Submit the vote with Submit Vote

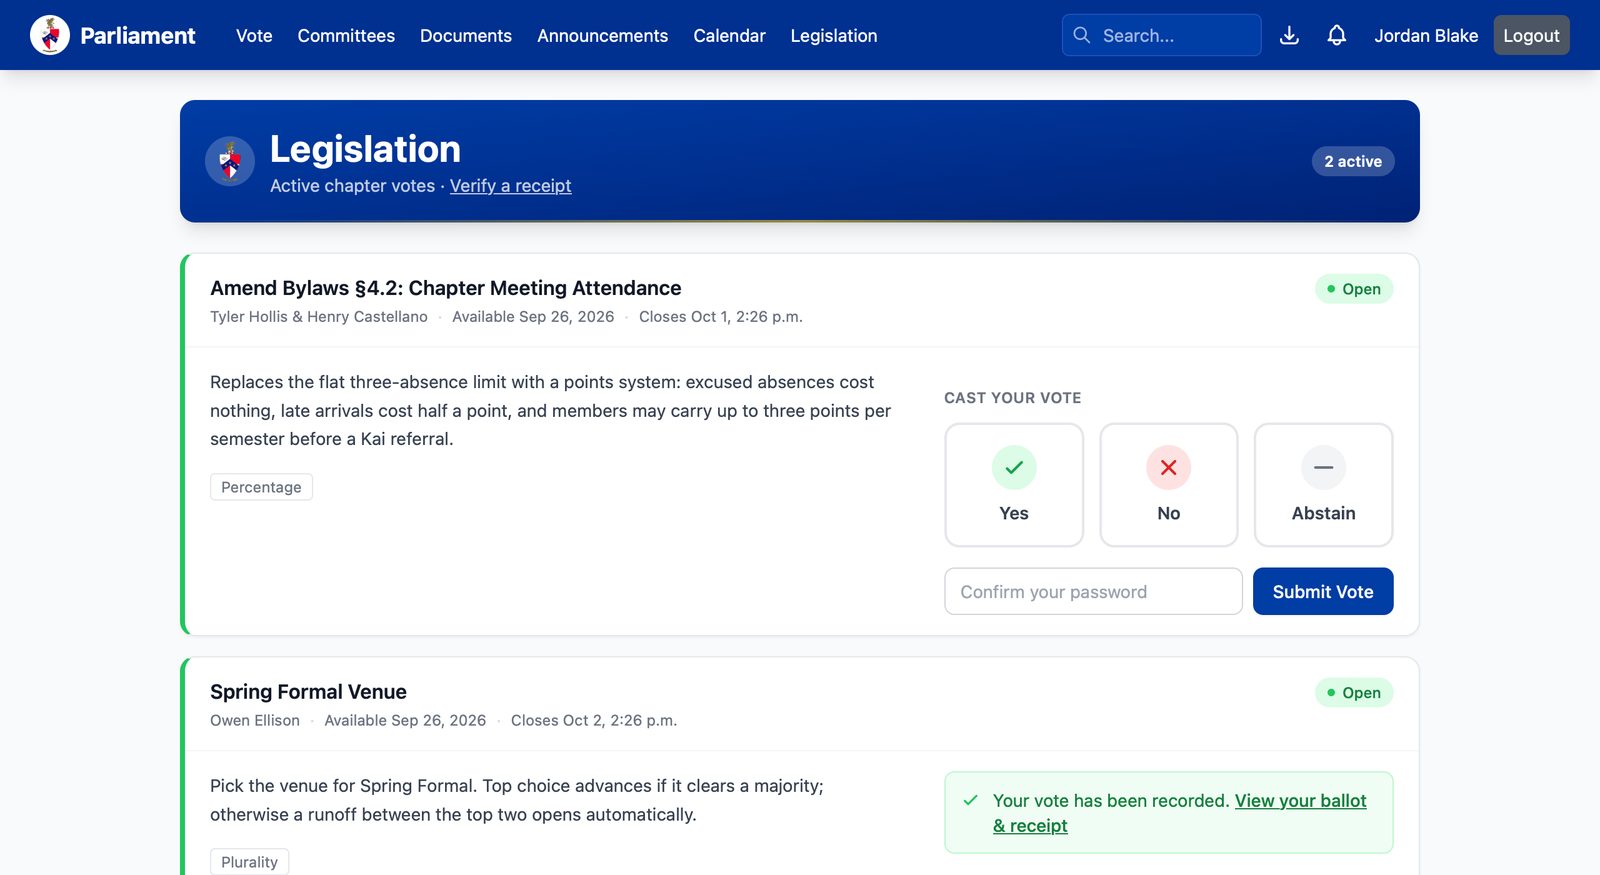(1323, 591)
